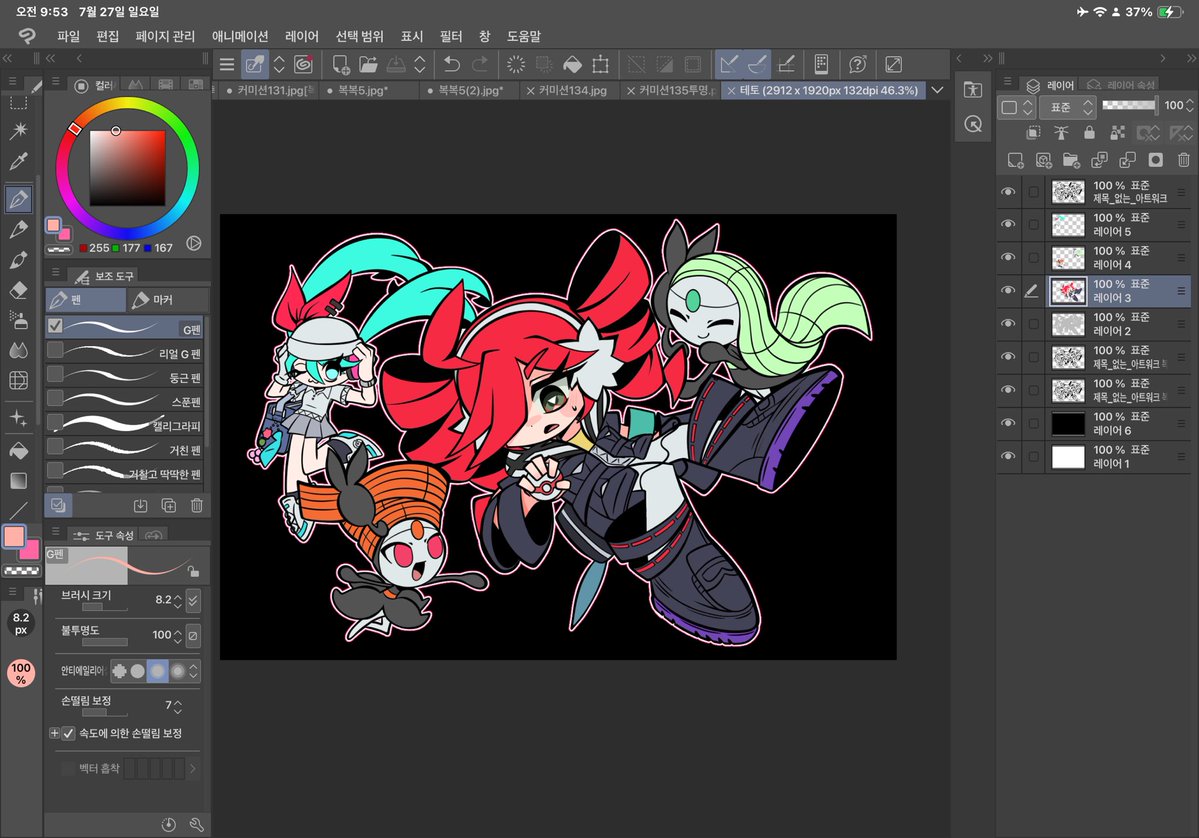Switch to the 복복5.jpg tab

(x=363, y=90)
